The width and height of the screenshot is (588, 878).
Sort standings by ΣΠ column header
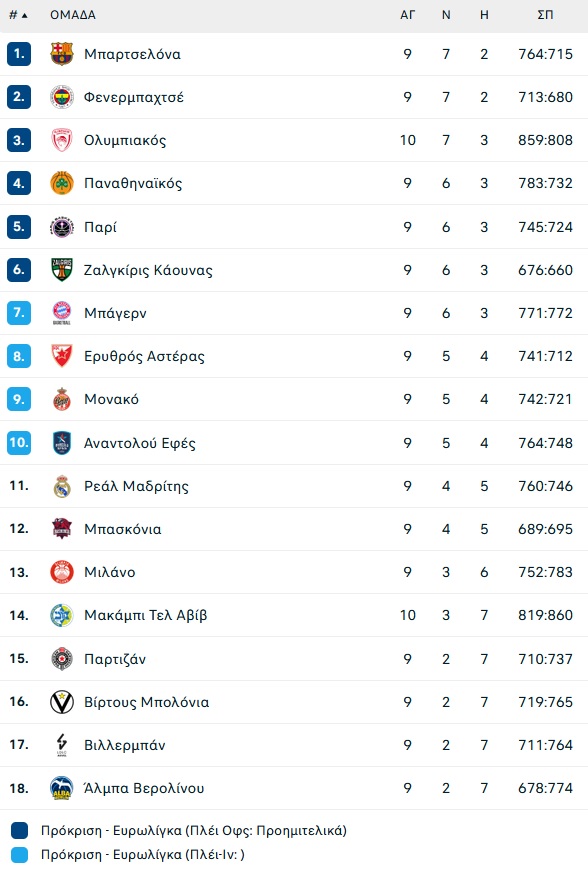[x=545, y=15]
